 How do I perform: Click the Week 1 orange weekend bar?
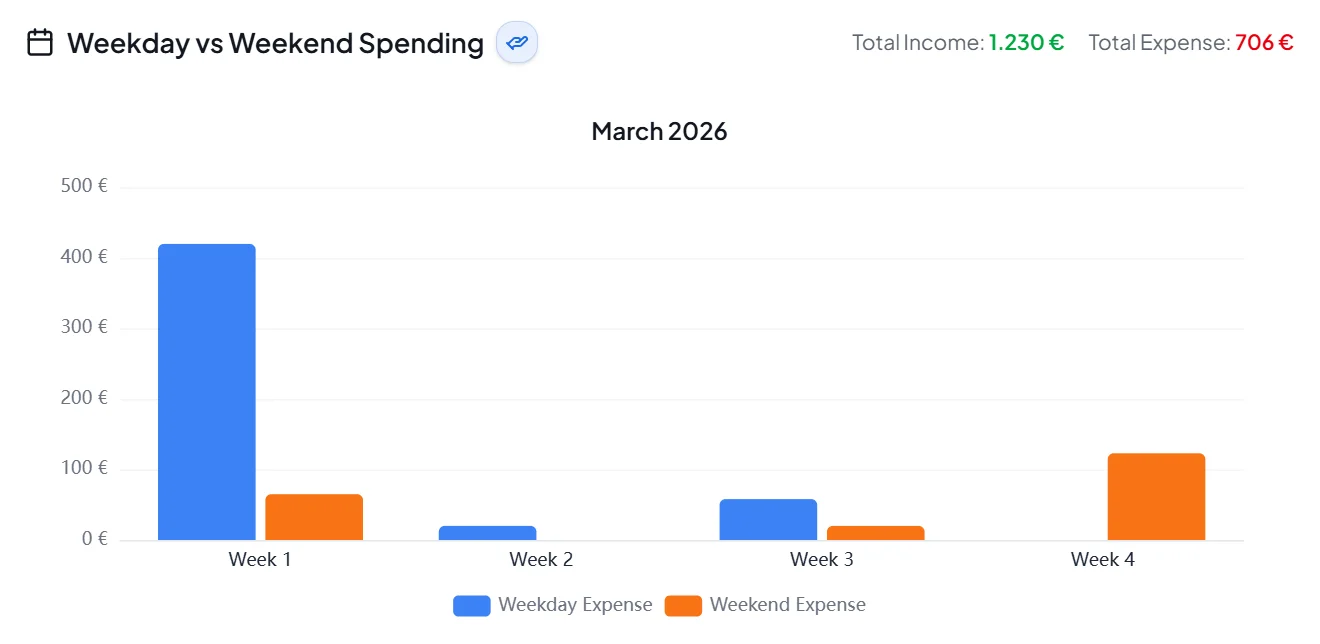313,516
